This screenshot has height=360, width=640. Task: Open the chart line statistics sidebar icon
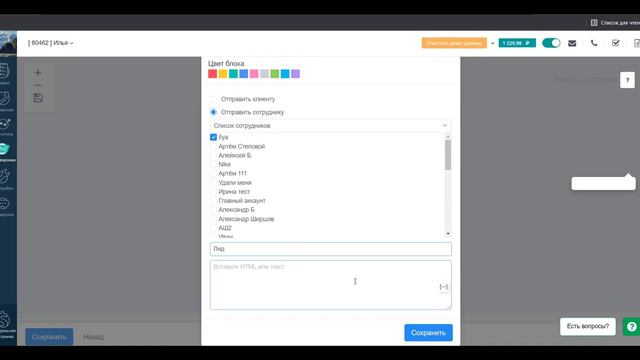click(5, 124)
